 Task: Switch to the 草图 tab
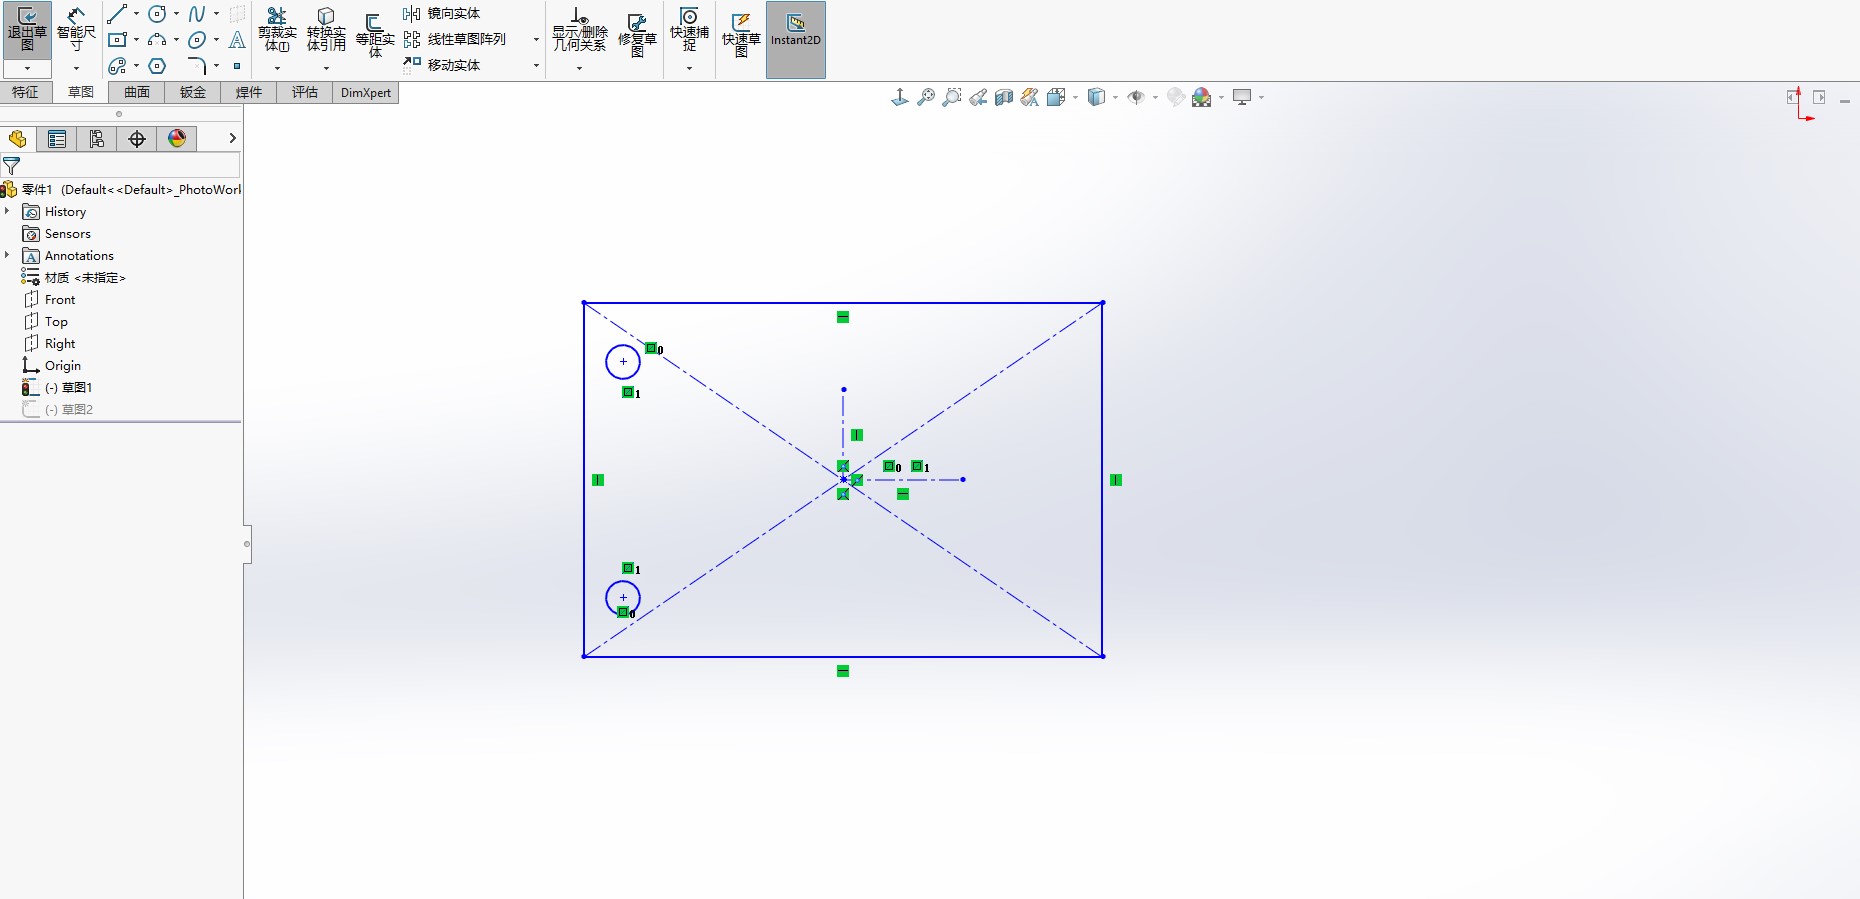(x=81, y=92)
